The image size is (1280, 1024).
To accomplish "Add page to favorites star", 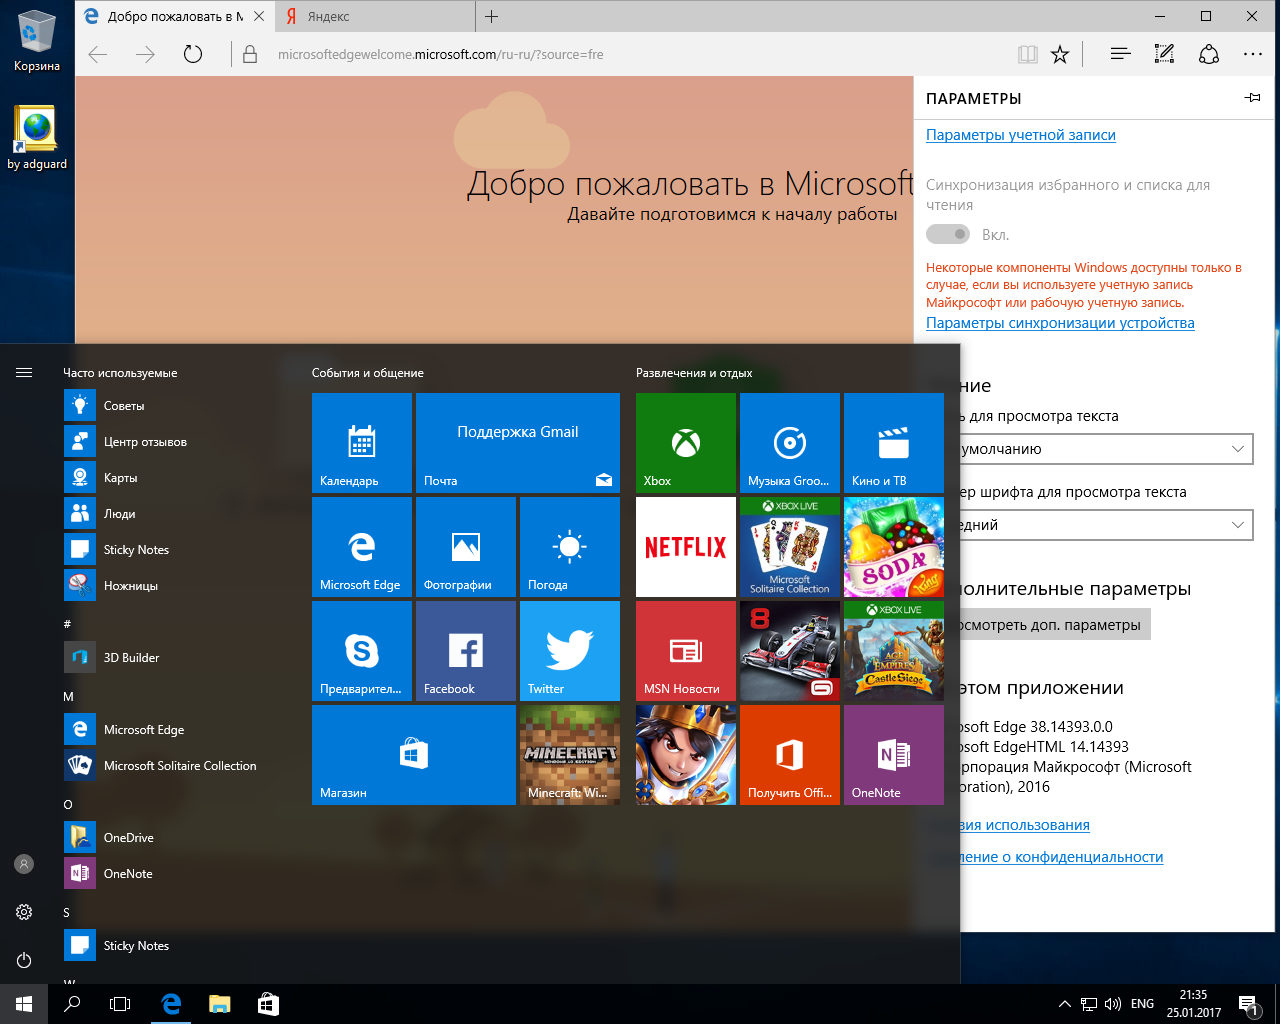I will [1060, 54].
